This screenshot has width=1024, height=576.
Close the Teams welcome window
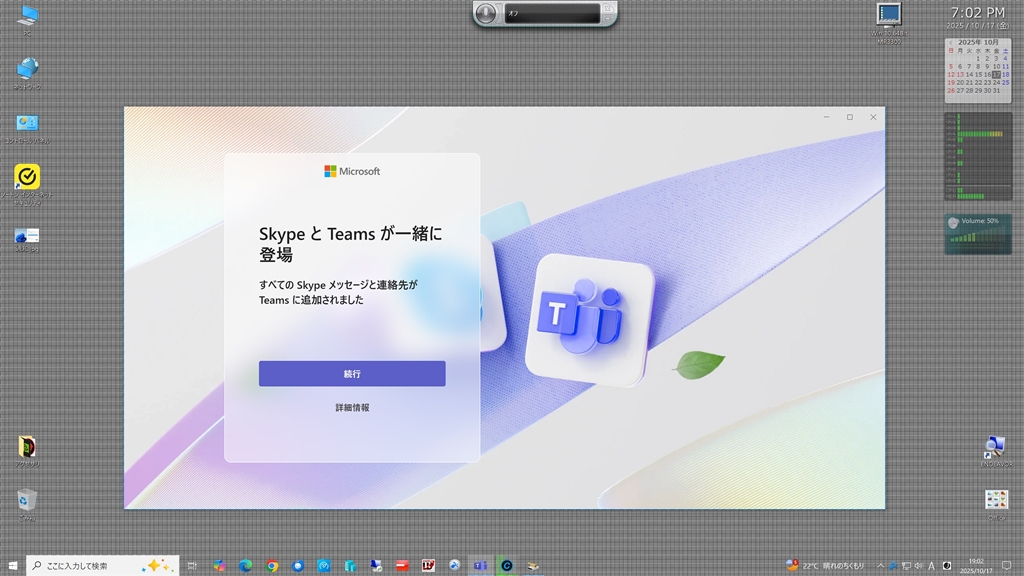pyautogui.click(x=873, y=117)
